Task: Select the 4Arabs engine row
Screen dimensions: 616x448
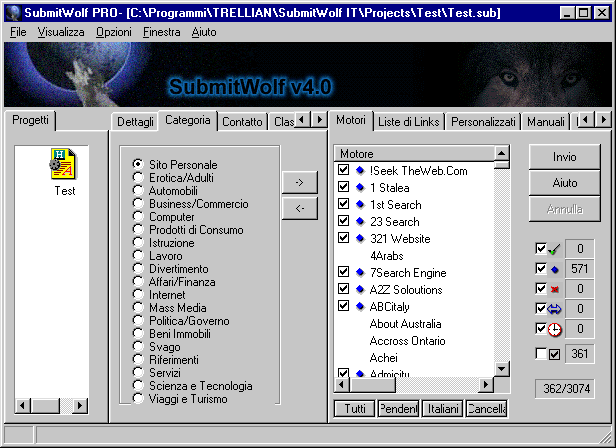Action: [387, 256]
